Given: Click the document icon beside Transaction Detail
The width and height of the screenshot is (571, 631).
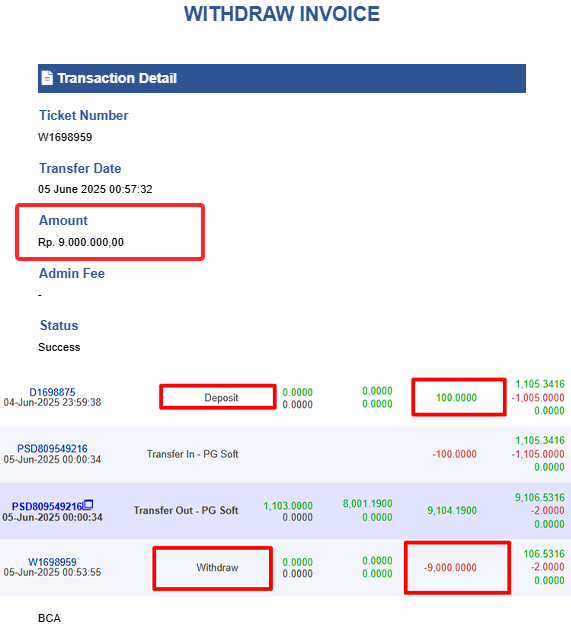Looking at the screenshot, I should [x=47, y=78].
